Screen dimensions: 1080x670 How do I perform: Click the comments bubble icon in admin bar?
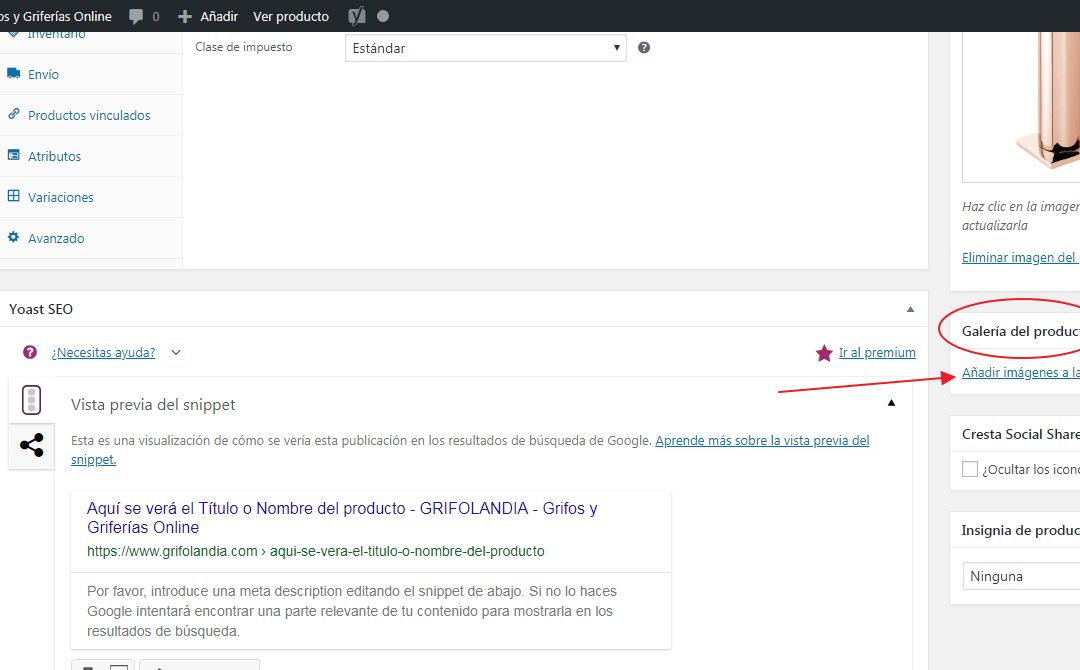coord(136,16)
